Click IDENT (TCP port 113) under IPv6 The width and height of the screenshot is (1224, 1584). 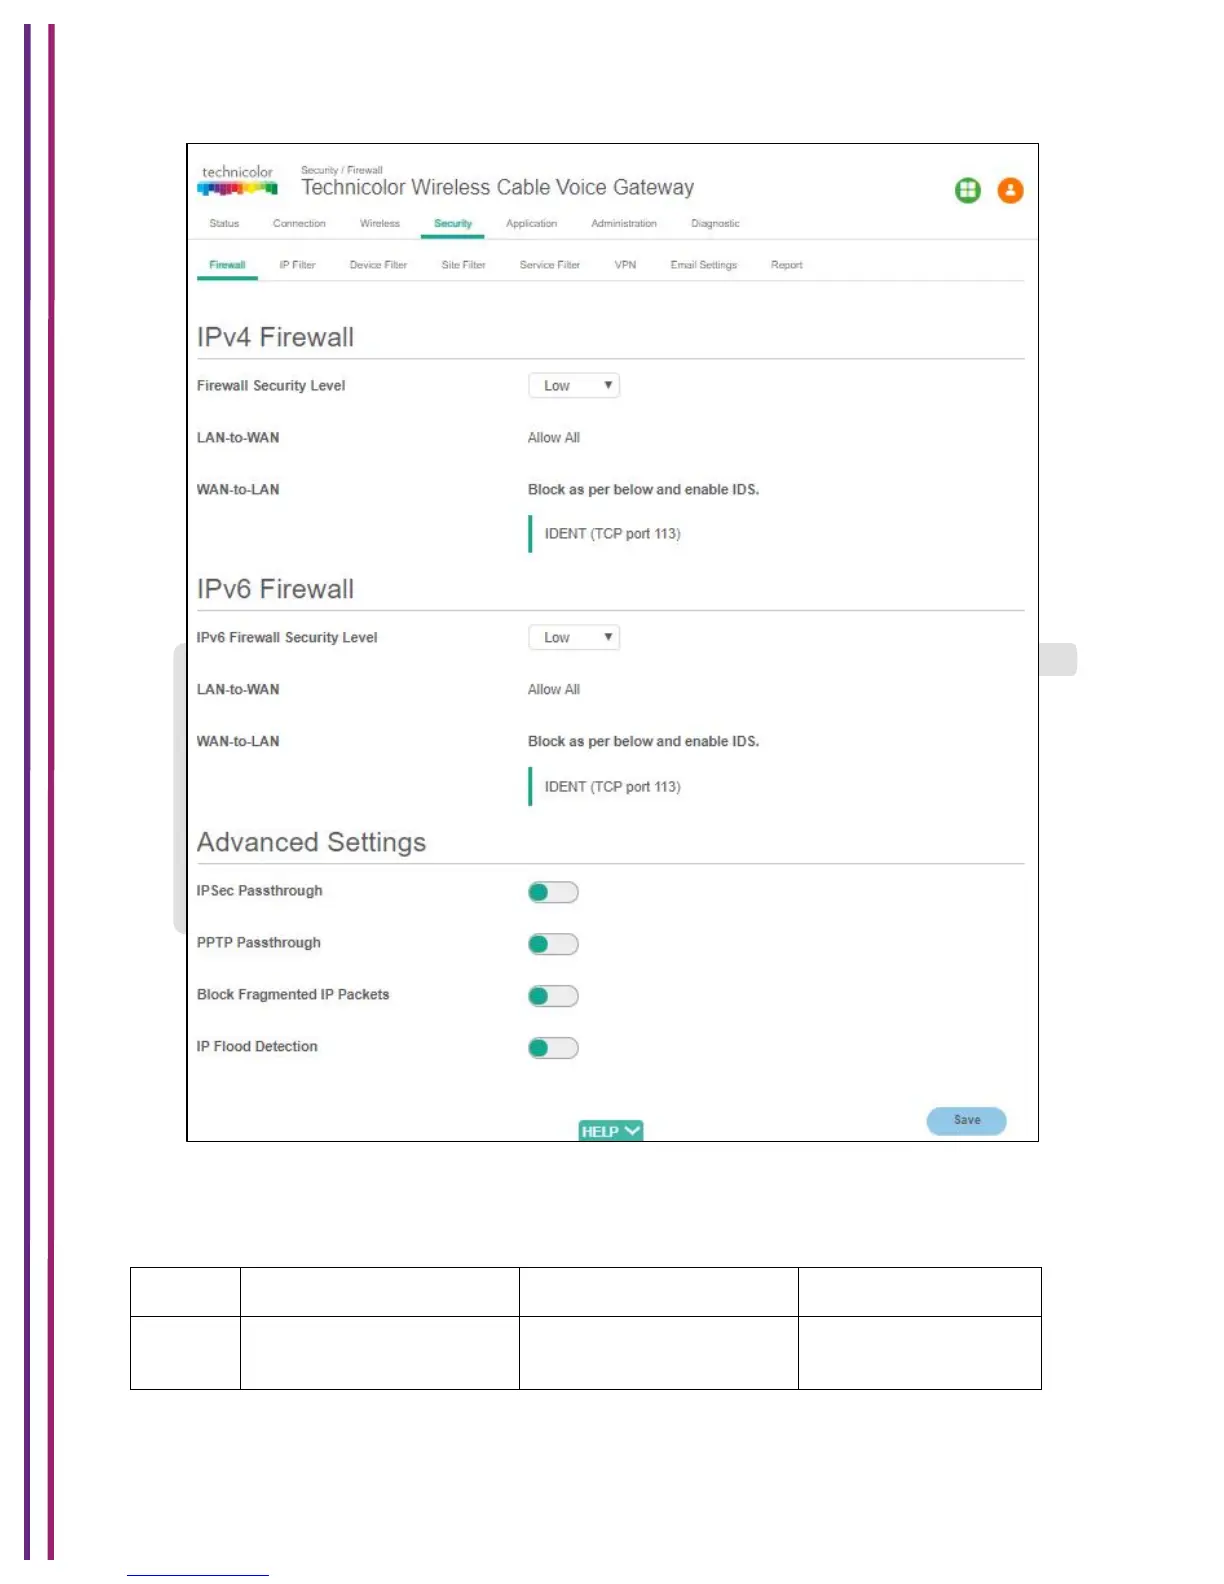click(x=612, y=787)
